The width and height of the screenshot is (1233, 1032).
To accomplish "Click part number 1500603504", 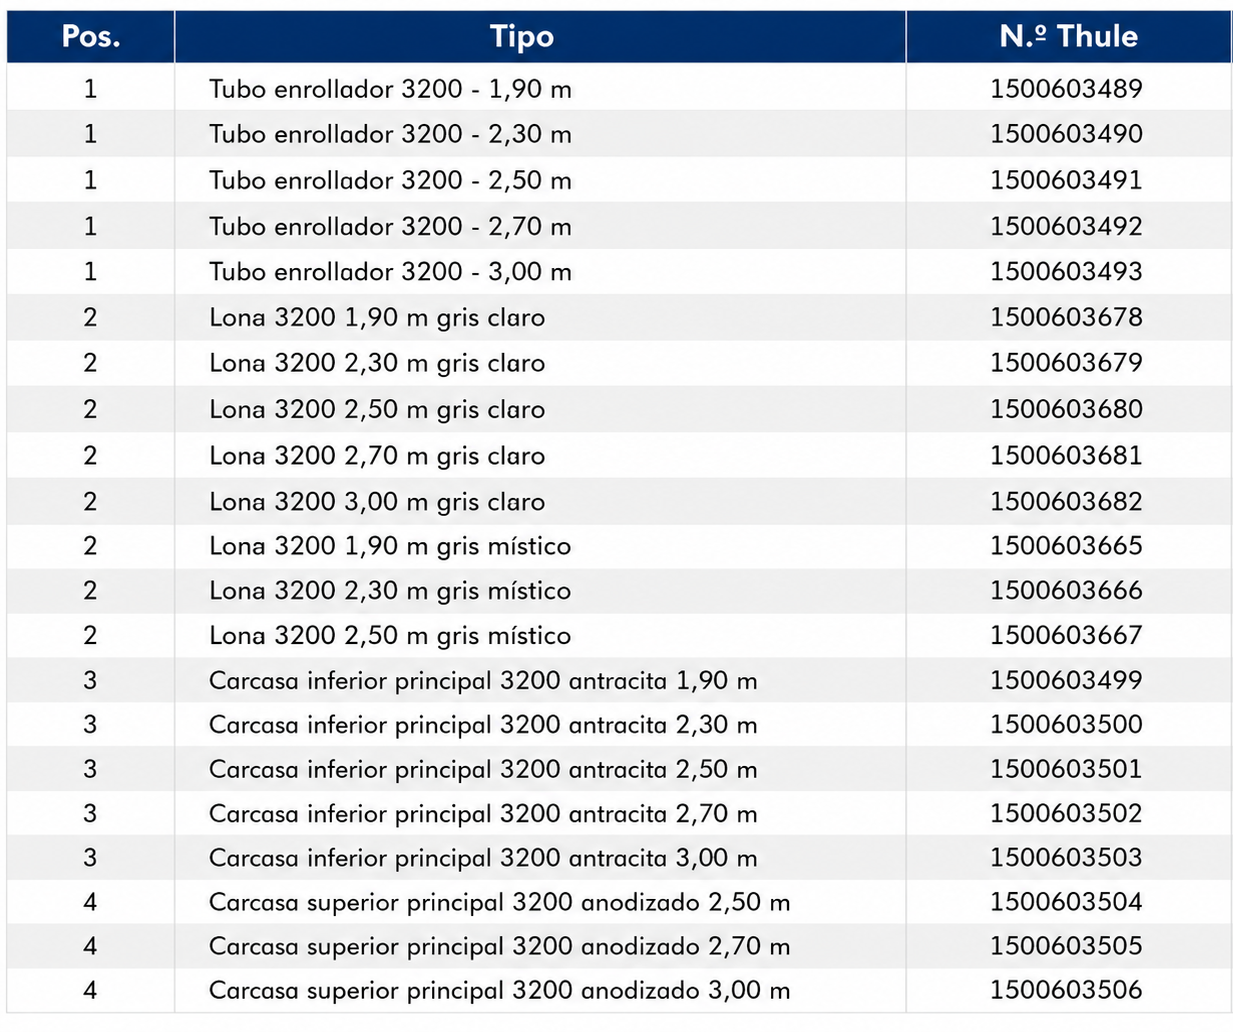I will tap(1066, 902).
